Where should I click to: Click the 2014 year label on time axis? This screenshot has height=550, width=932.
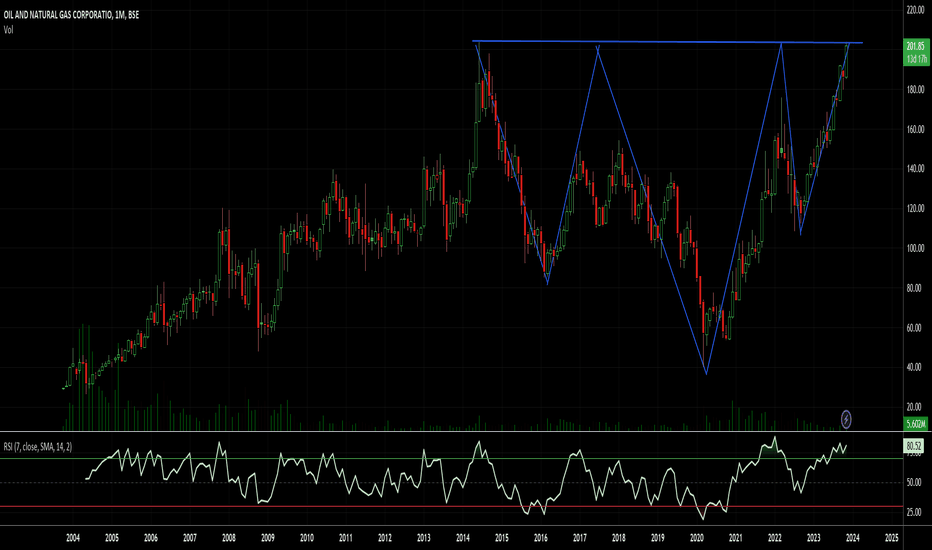point(463,538)
